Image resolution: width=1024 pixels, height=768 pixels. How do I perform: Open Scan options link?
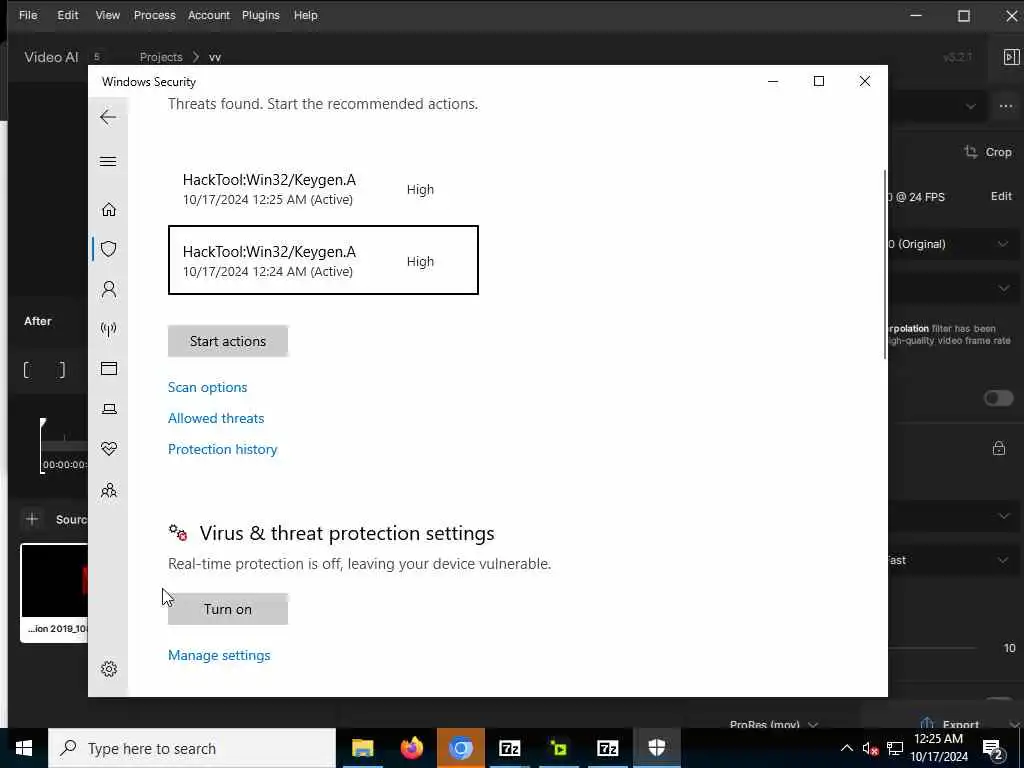[x=208, y=387]
